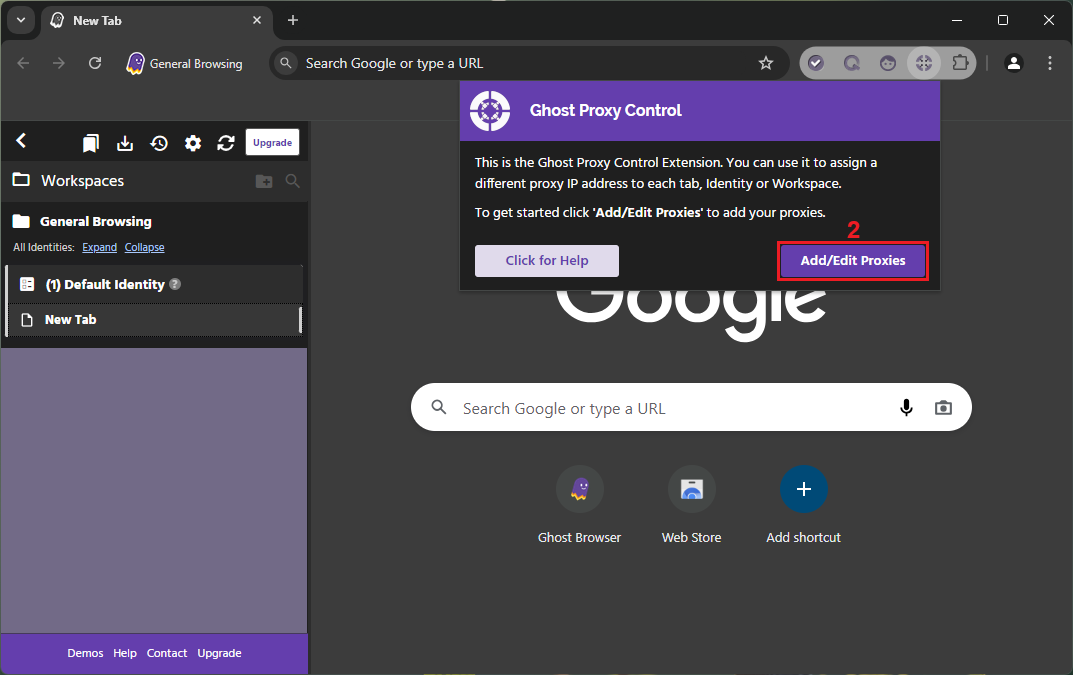Open the bookmarks icon in sidebar toolbar

90,143
